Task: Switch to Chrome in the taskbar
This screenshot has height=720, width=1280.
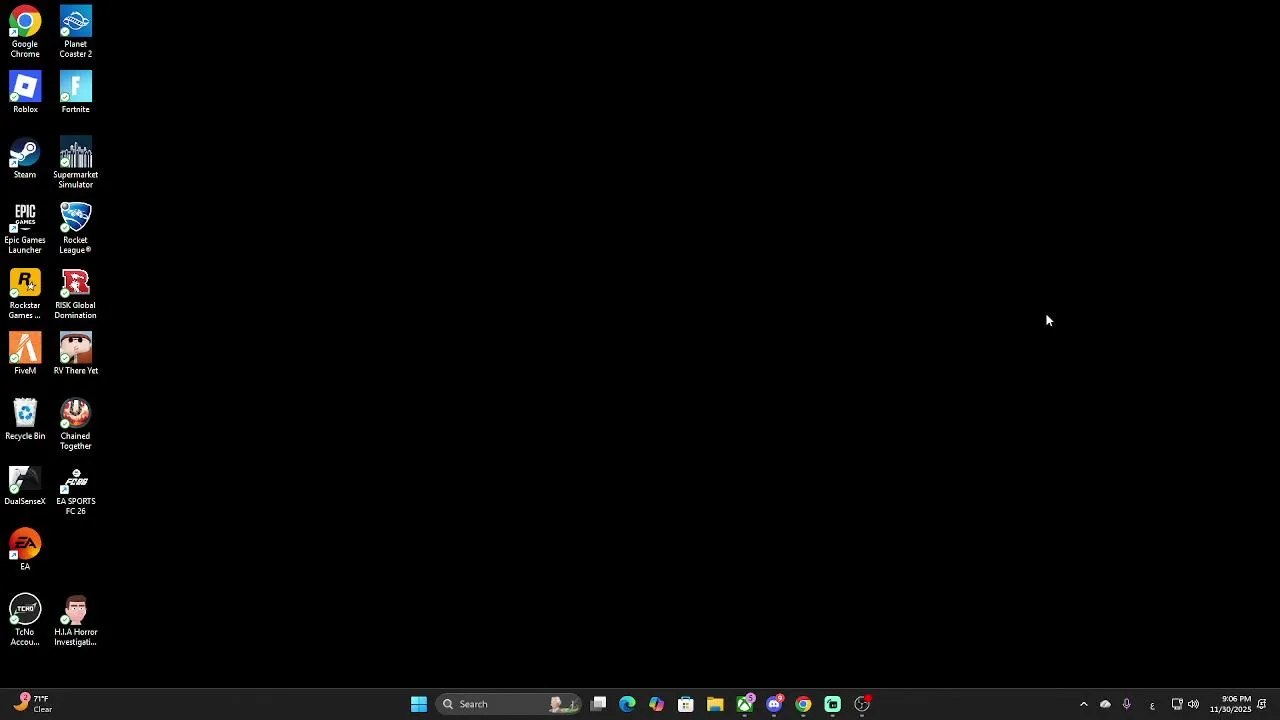Action: click(x=803, y=704)
